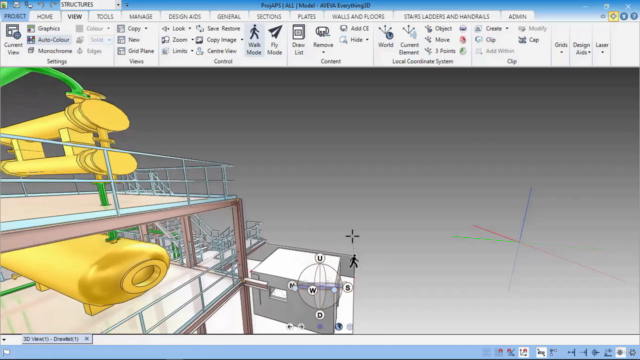Click the undo icon in quick access
This screenshot has width=640, height=360.
pyautogui.click(x=41, y=4)
